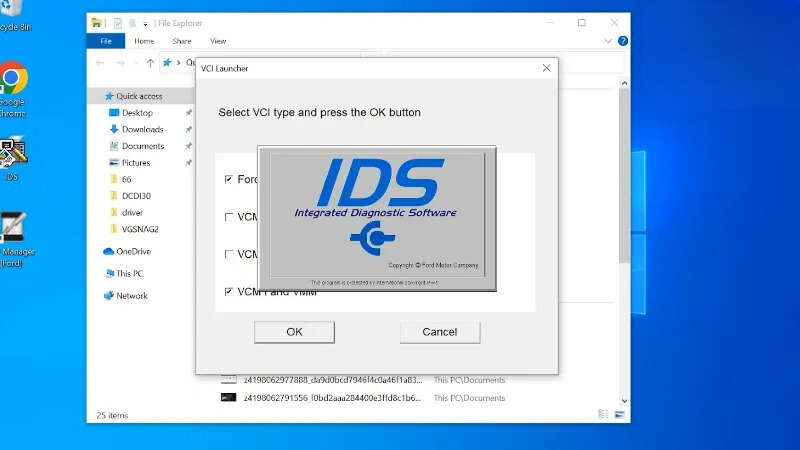Toggle the second VCM checkbox

(229, 217)
